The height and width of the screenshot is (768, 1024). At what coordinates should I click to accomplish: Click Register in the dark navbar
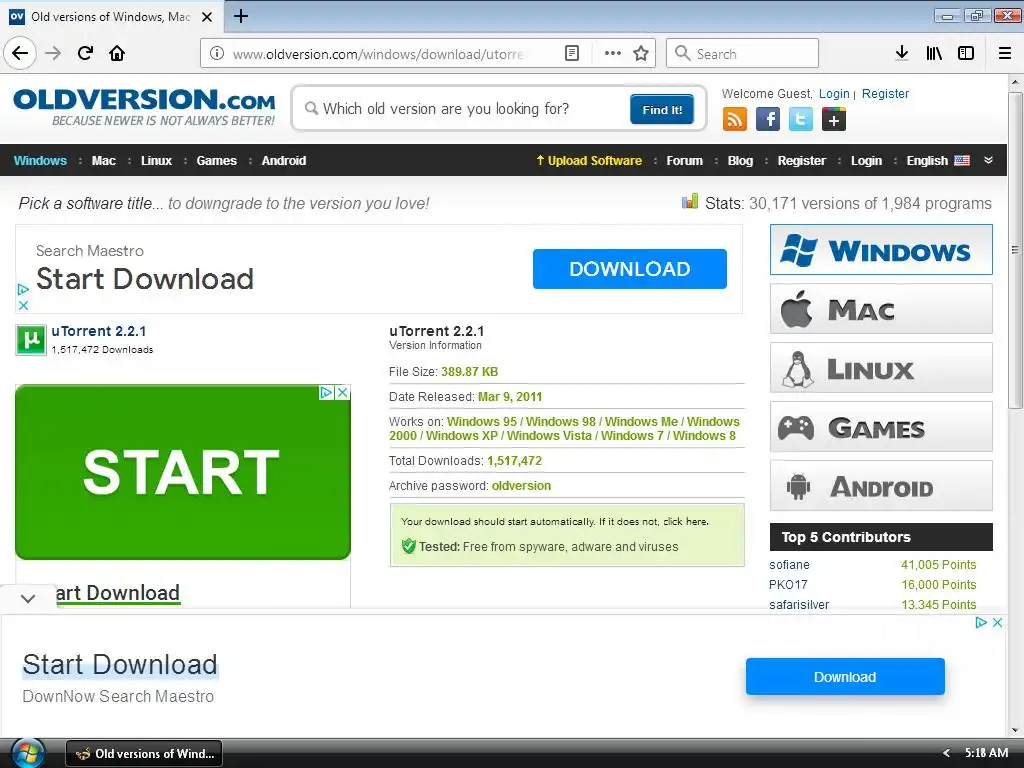(x=801, y=161)
